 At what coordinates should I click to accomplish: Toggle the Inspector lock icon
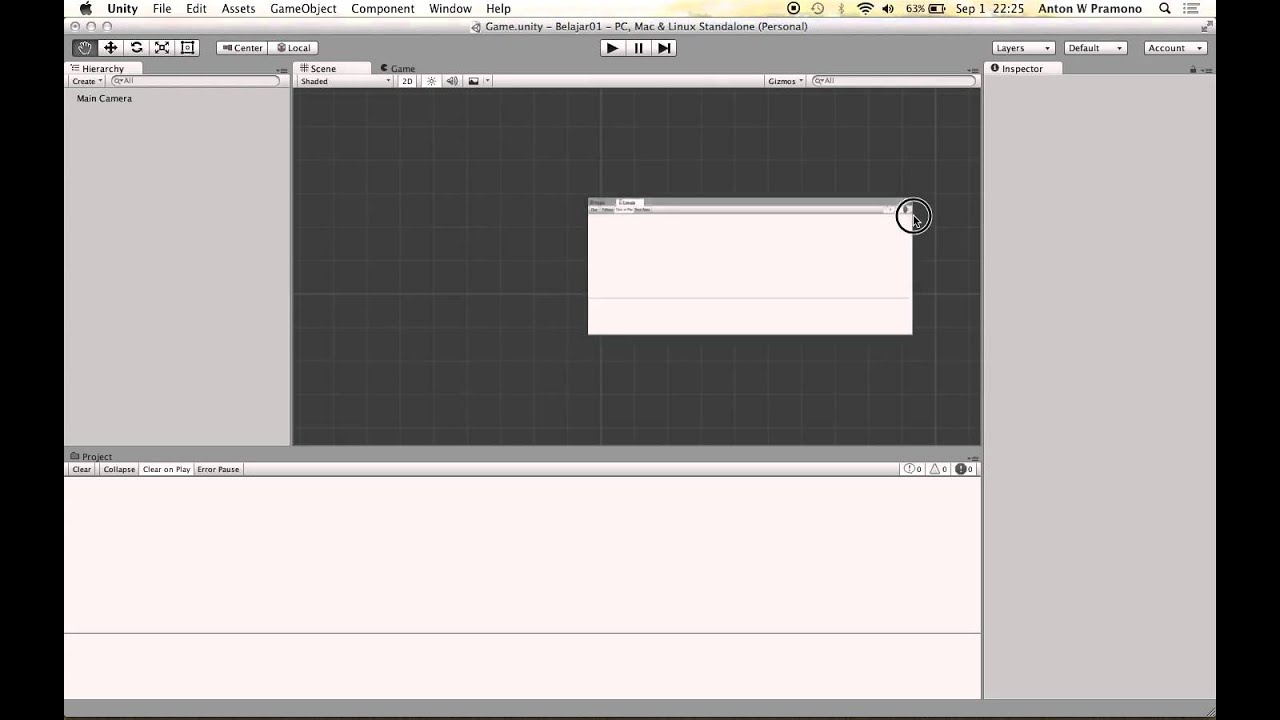click(1193, 70)
